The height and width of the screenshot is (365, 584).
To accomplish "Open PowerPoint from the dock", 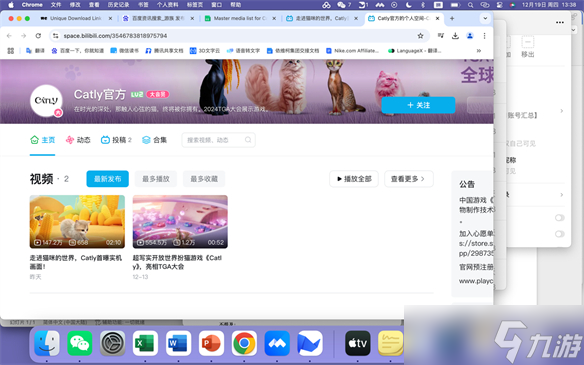I will point(211,343).
